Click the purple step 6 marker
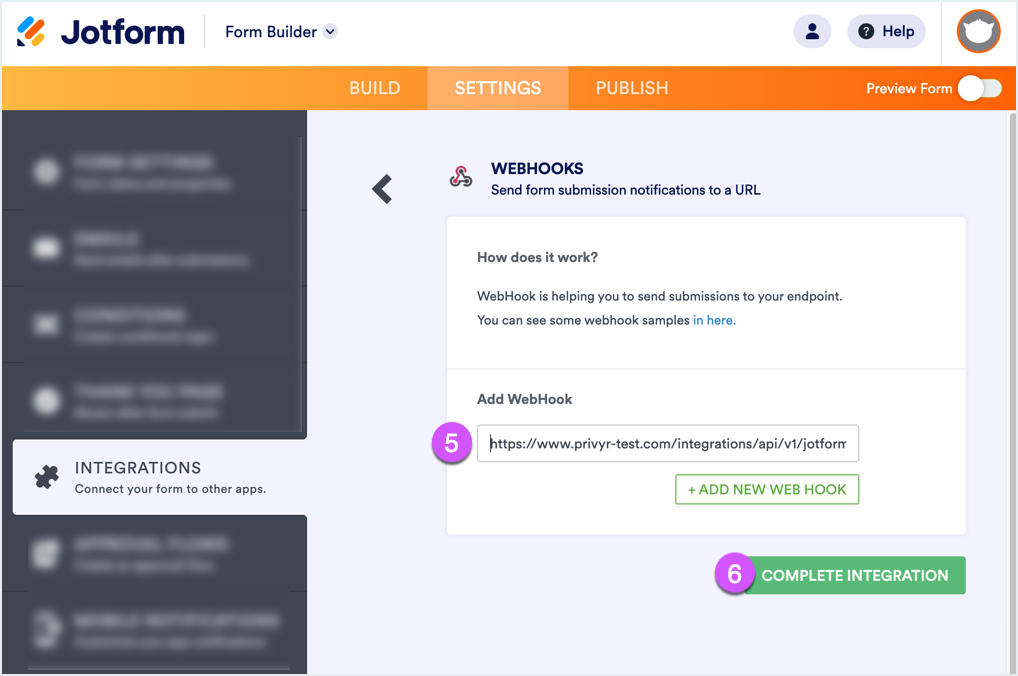Viewport: 1018px width, 676px height. tap(734, 574)
